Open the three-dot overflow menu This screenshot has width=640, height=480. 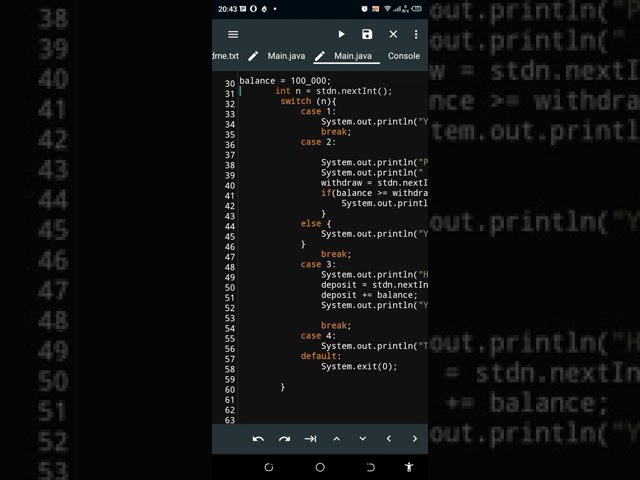(416, 35)
